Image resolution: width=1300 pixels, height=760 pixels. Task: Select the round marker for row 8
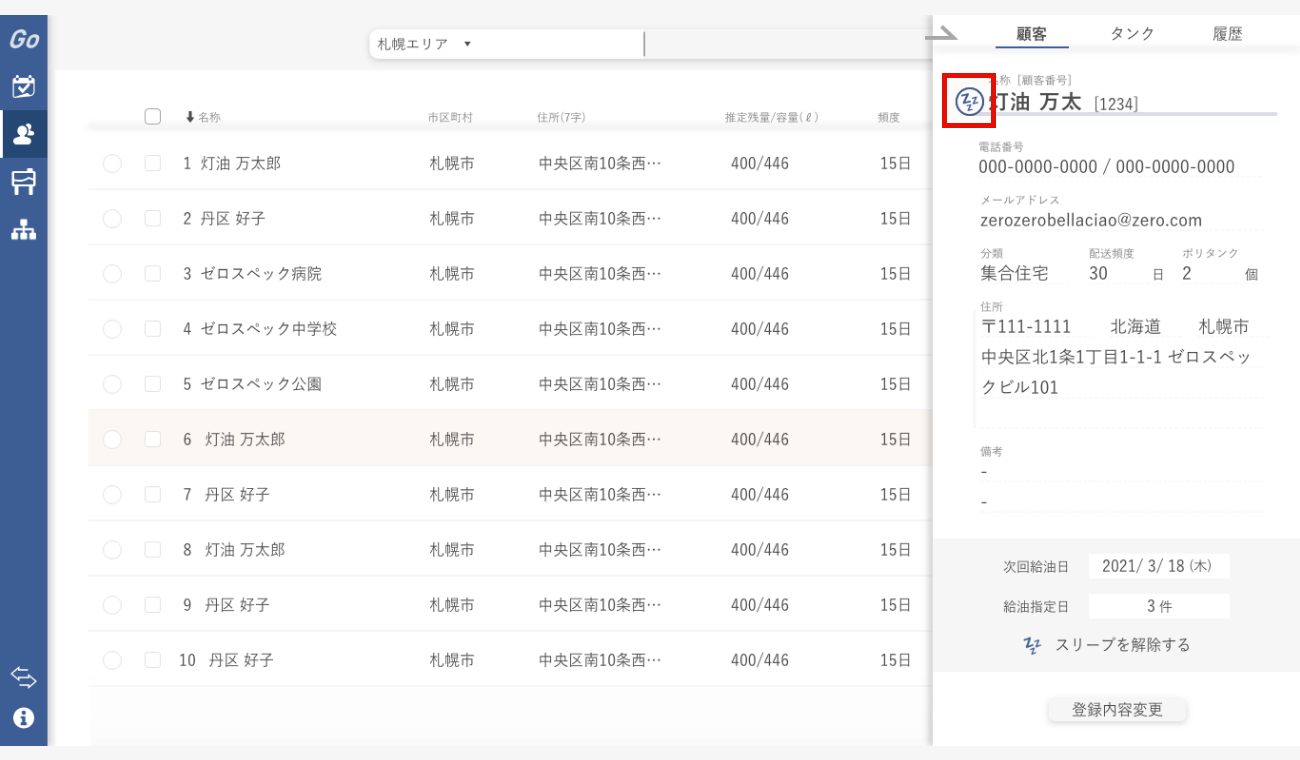click(112, 549)
